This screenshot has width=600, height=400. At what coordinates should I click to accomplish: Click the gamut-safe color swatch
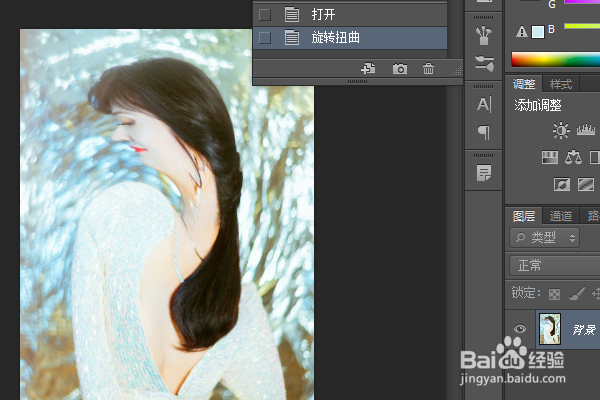tap(538, 32)
